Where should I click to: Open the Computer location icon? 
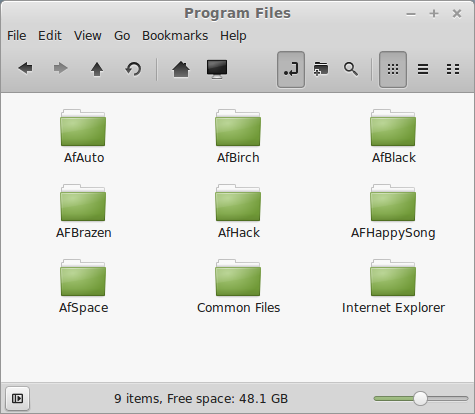coord(217,69)
